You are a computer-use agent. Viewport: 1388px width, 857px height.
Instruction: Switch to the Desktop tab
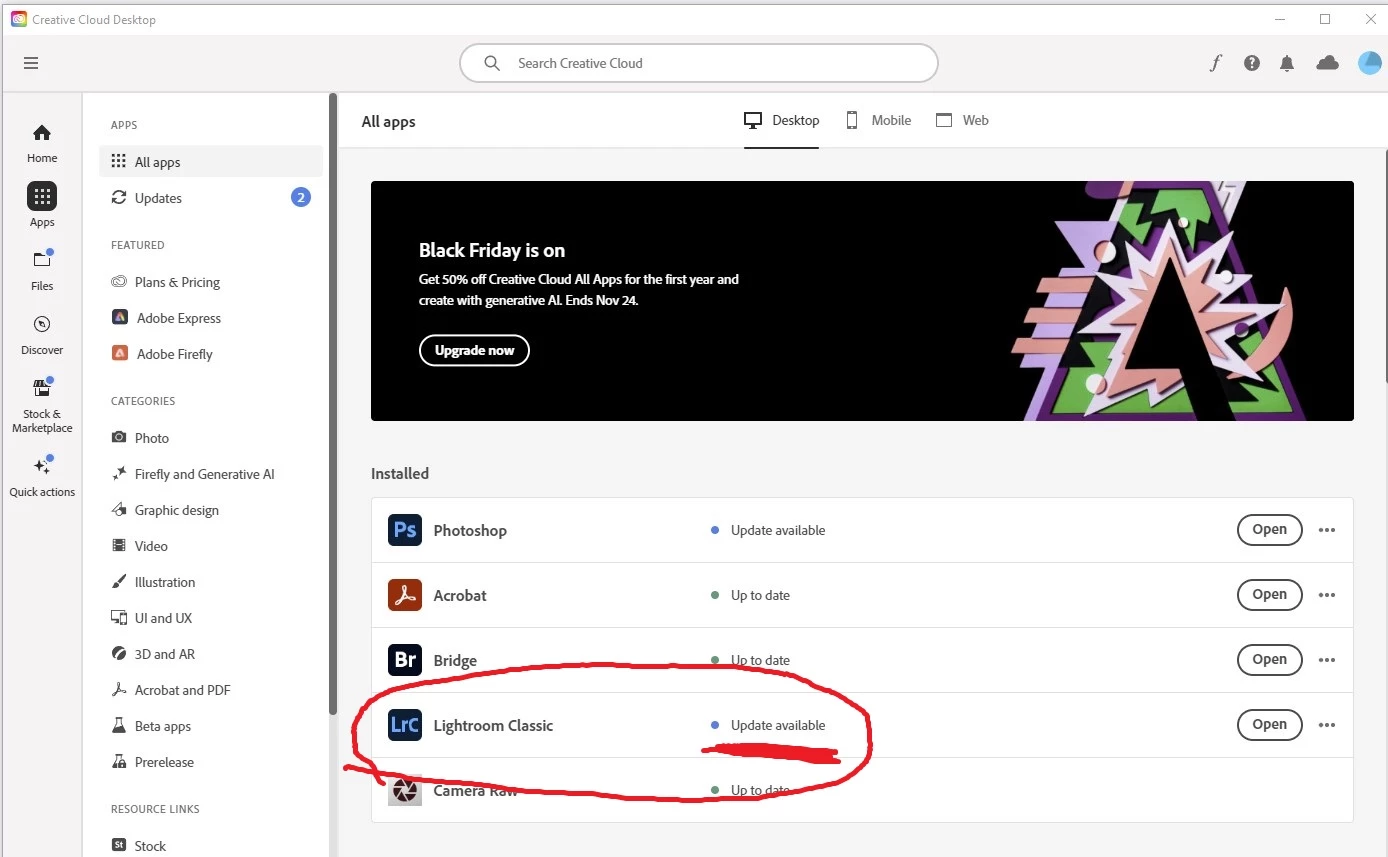click(781, 120)
